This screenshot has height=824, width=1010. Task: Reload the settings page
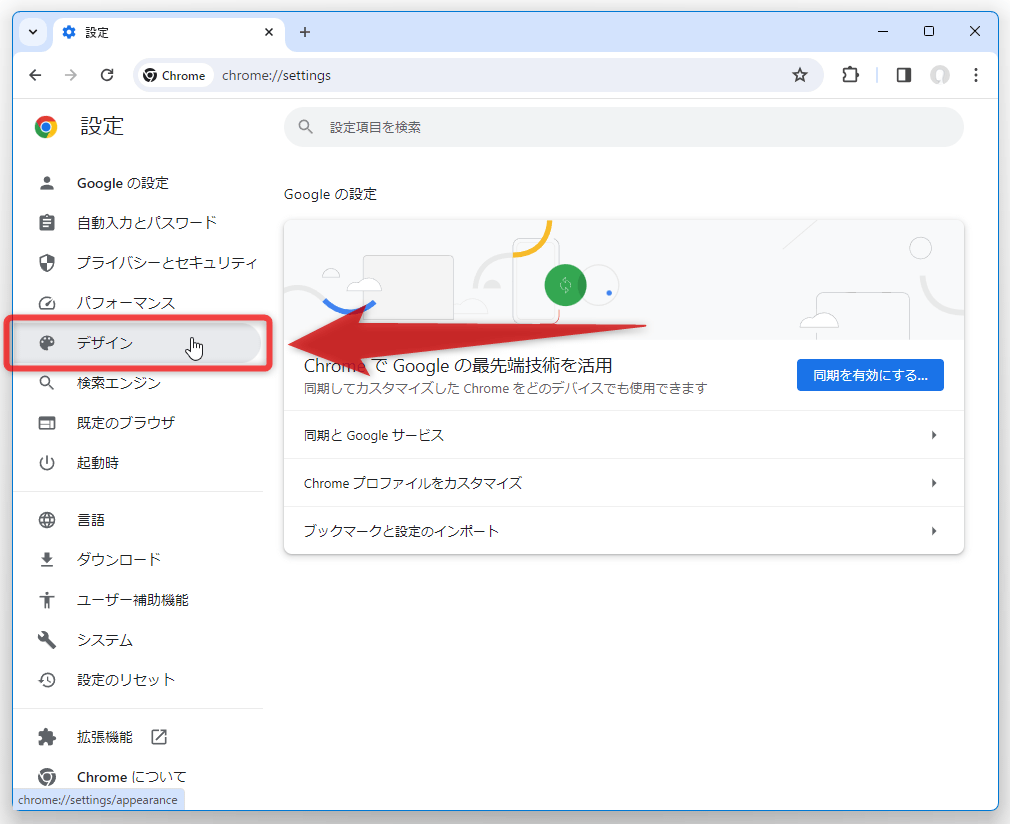[107, 75]
